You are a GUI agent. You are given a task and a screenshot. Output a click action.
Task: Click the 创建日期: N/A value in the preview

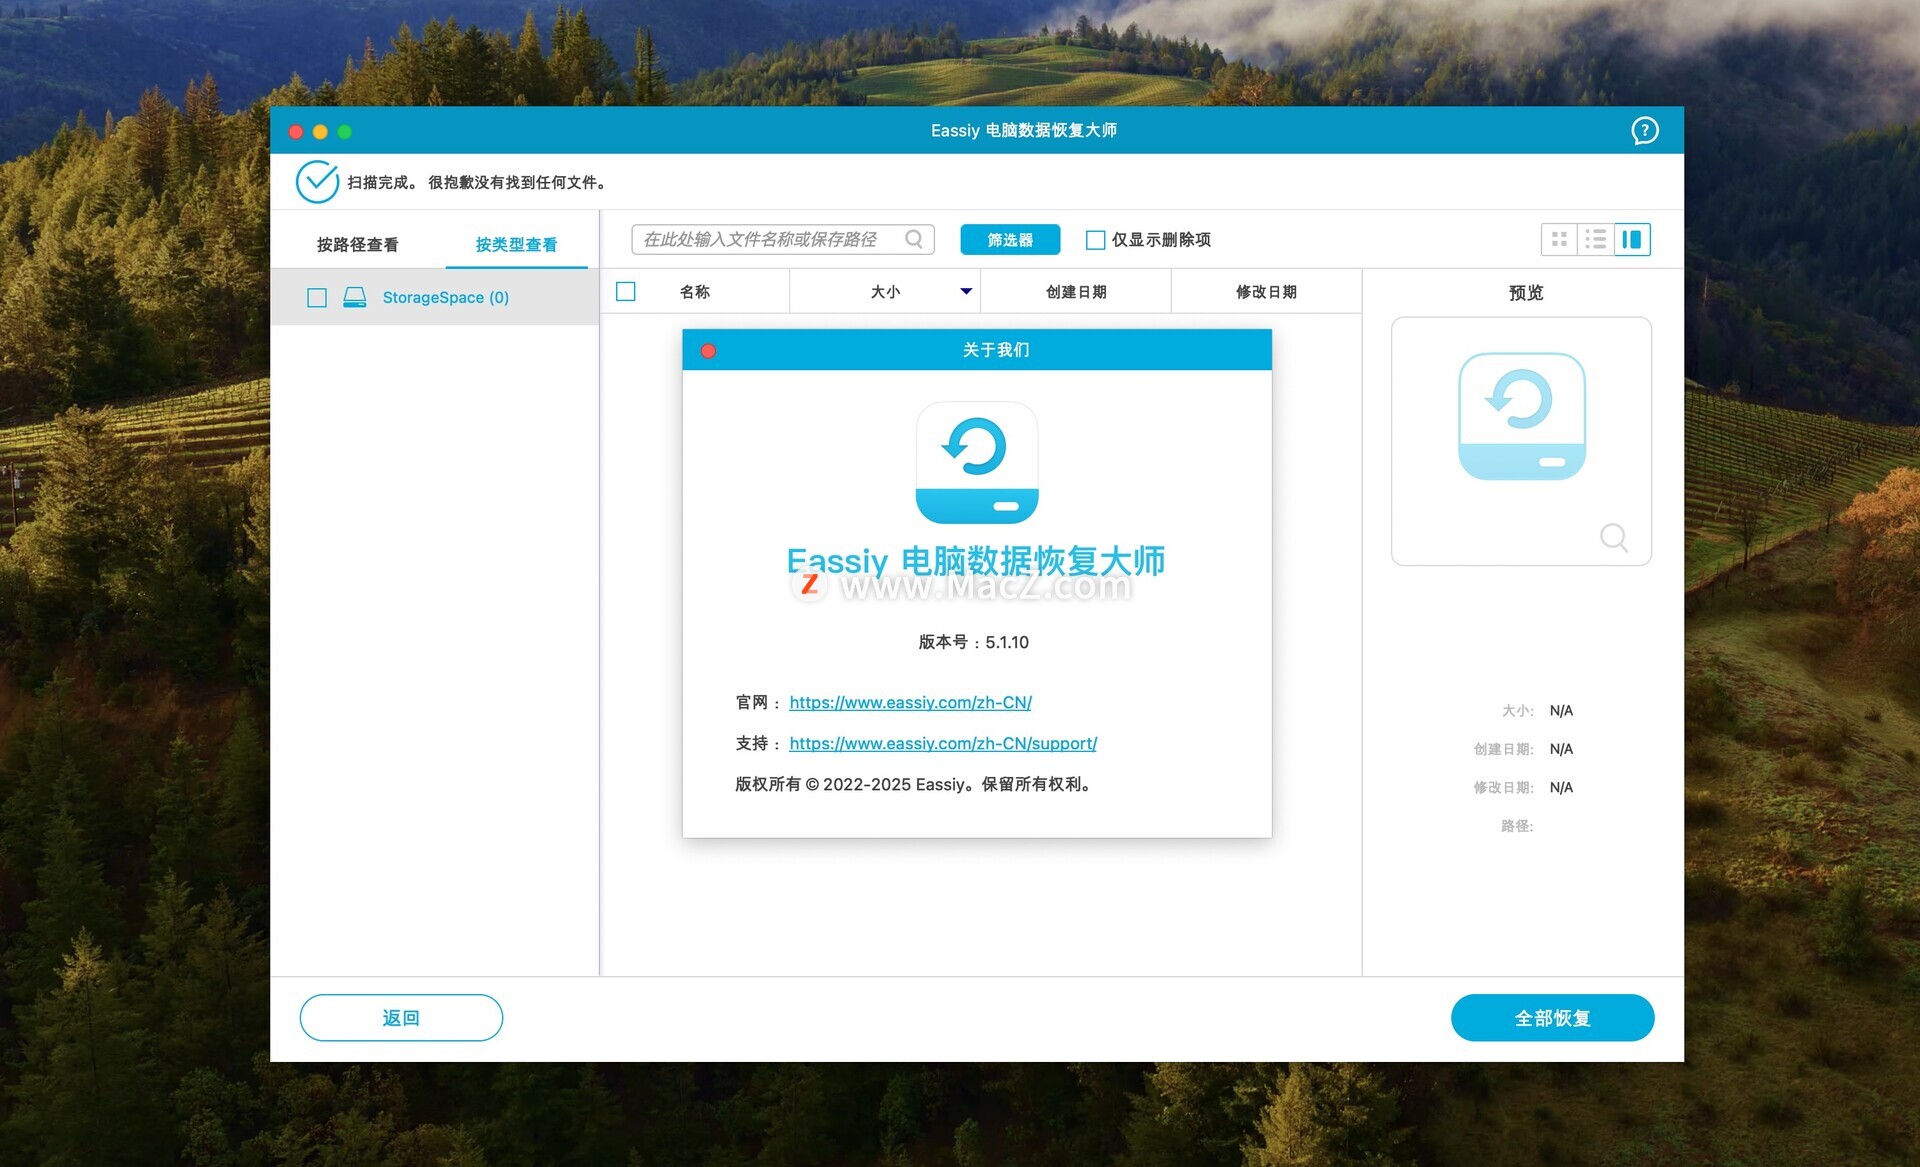pos(1561,749)
